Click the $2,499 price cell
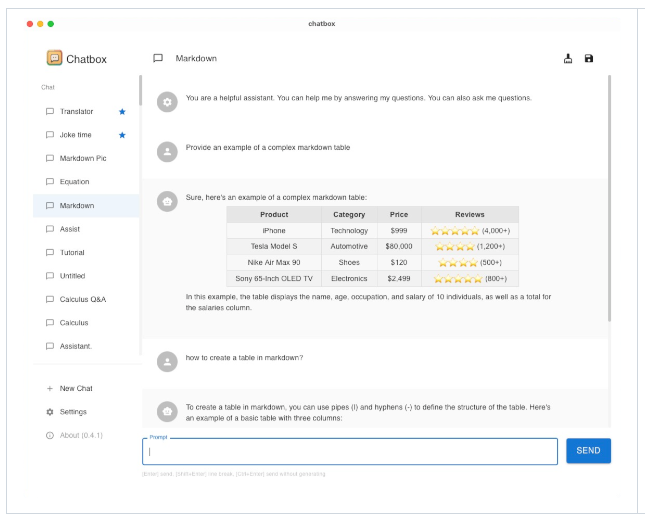Screen dimensions: 645x522 [x=399, y=278]
